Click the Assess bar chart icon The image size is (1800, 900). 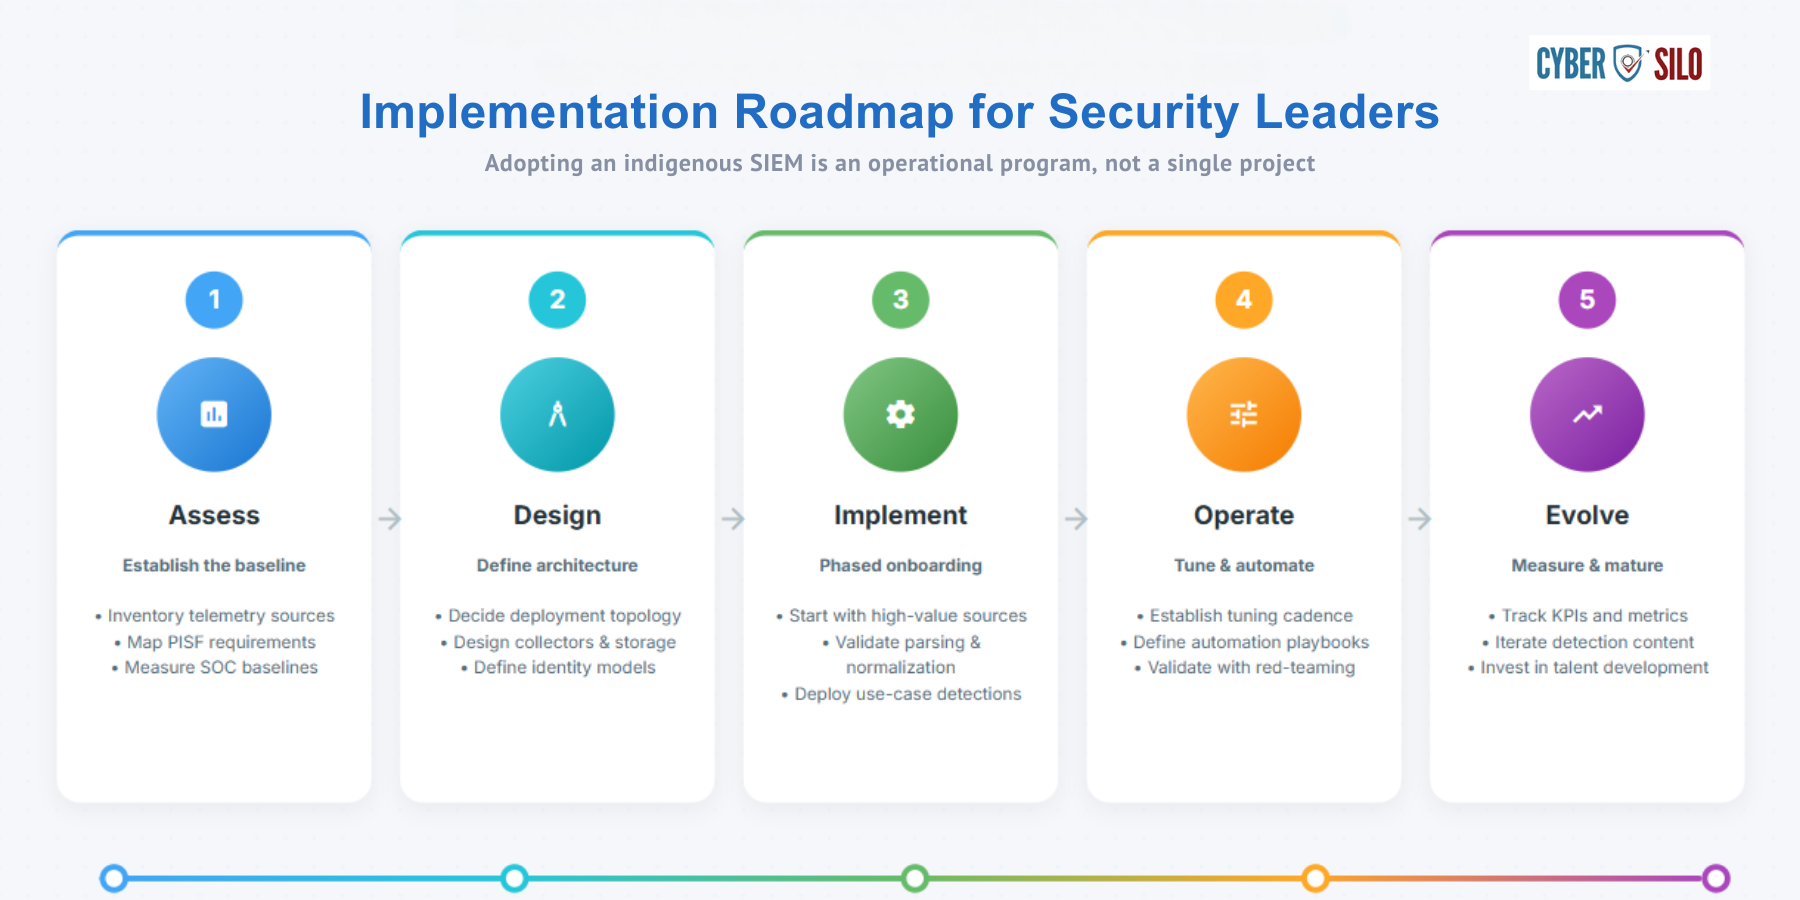(x=214, y=414)
